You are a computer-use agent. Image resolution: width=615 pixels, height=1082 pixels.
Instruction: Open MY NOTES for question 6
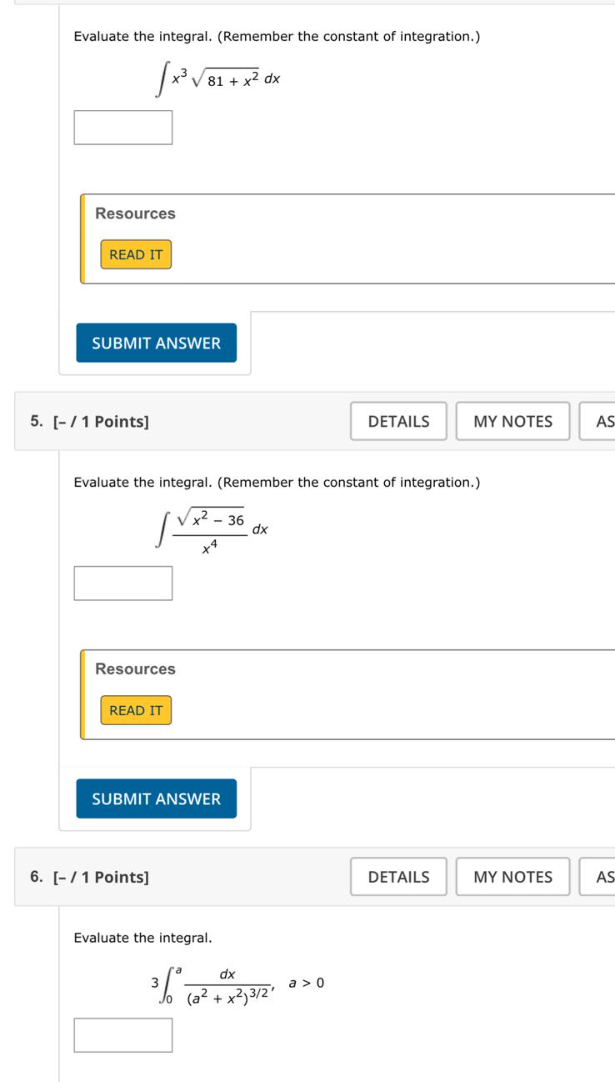pos(512,877)
